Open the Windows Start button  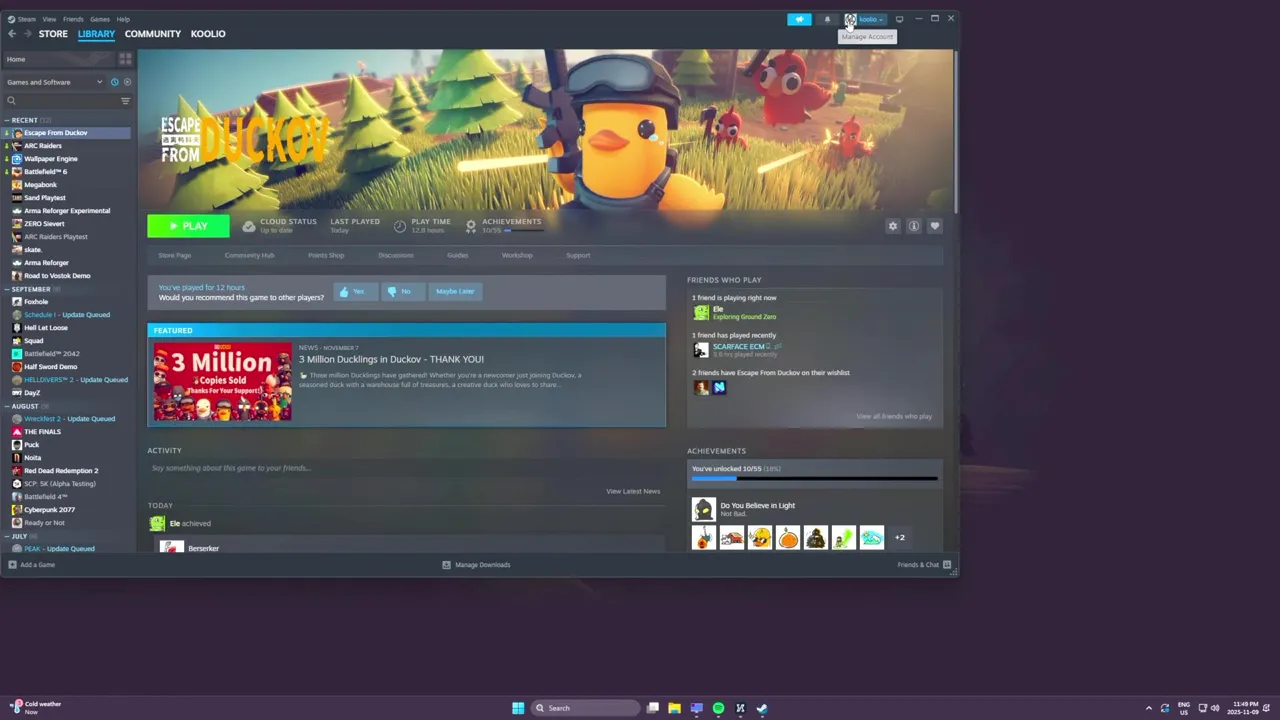tap(518, 708)
